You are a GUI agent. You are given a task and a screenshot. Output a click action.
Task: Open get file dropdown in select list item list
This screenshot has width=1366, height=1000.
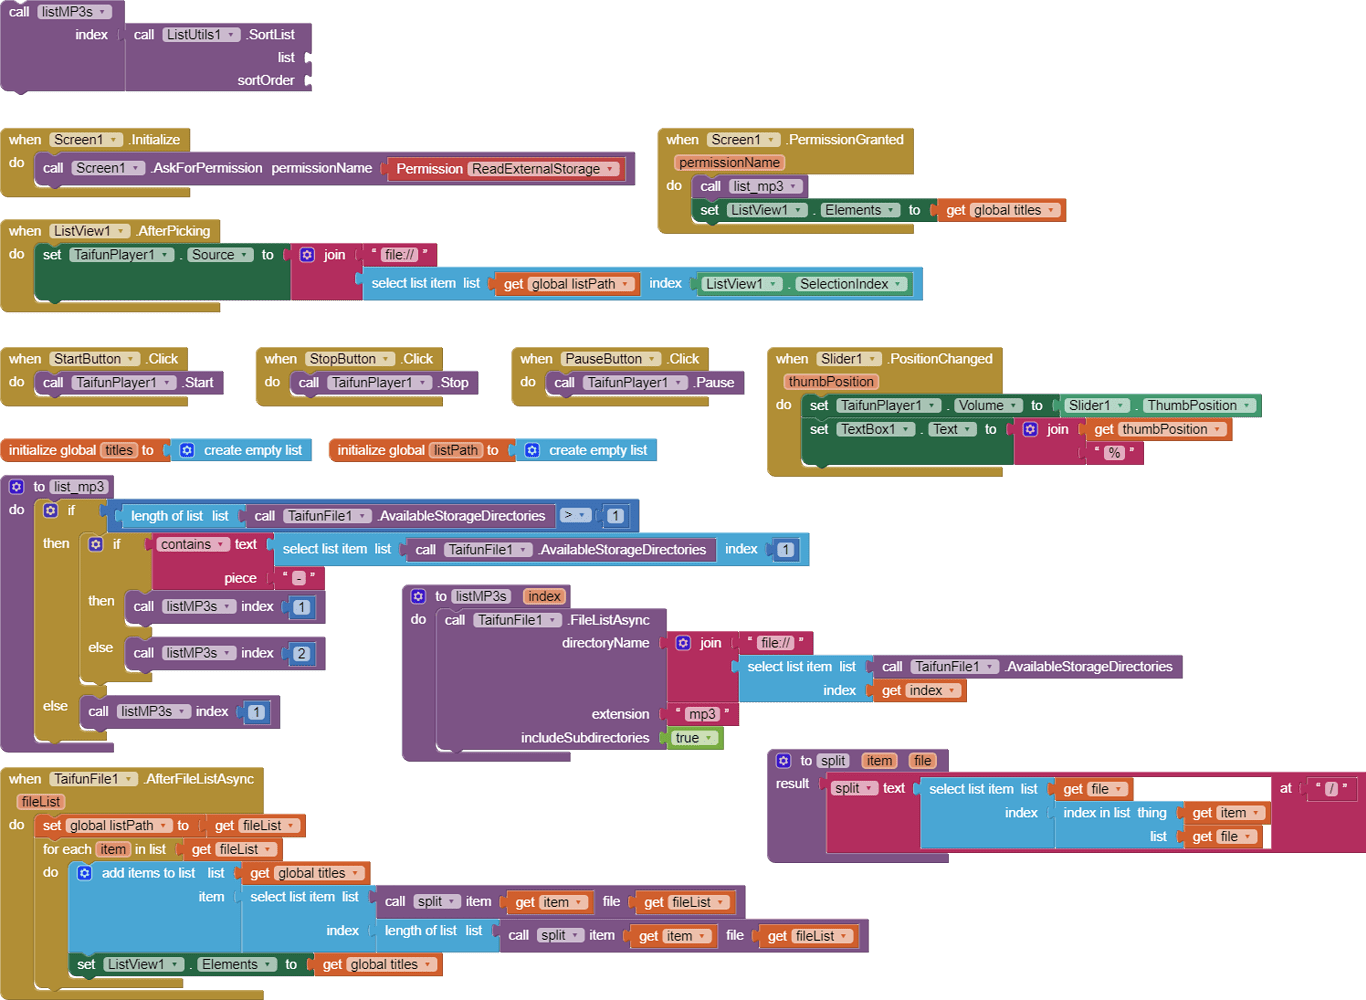click(x=1097, y=789)
